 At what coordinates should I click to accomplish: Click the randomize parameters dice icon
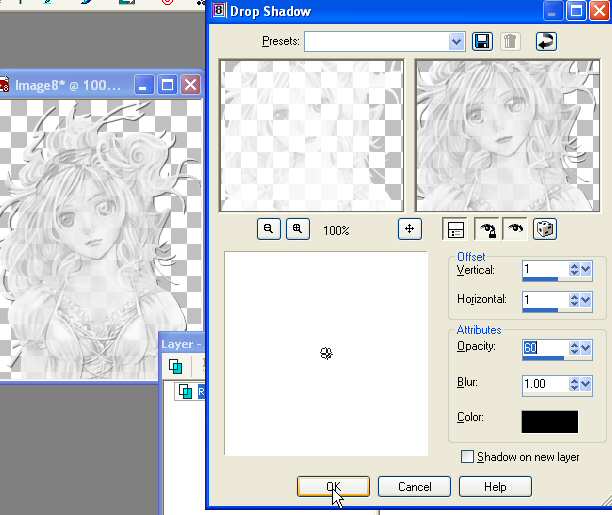click(x=545, y=229)
